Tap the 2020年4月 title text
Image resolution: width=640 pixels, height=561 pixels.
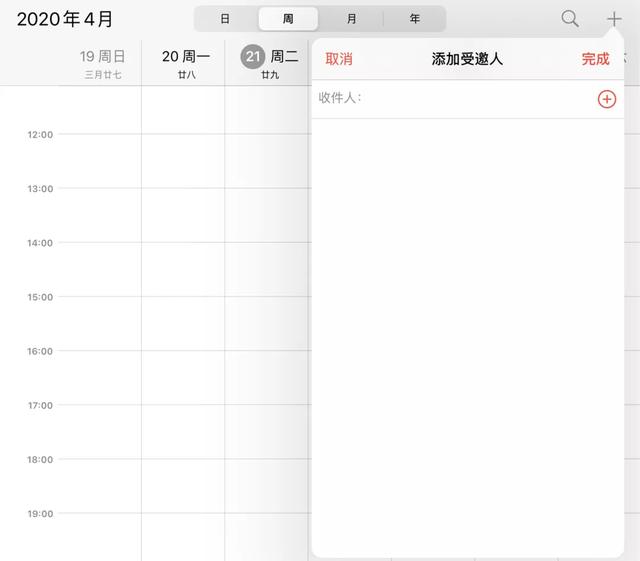65,19
